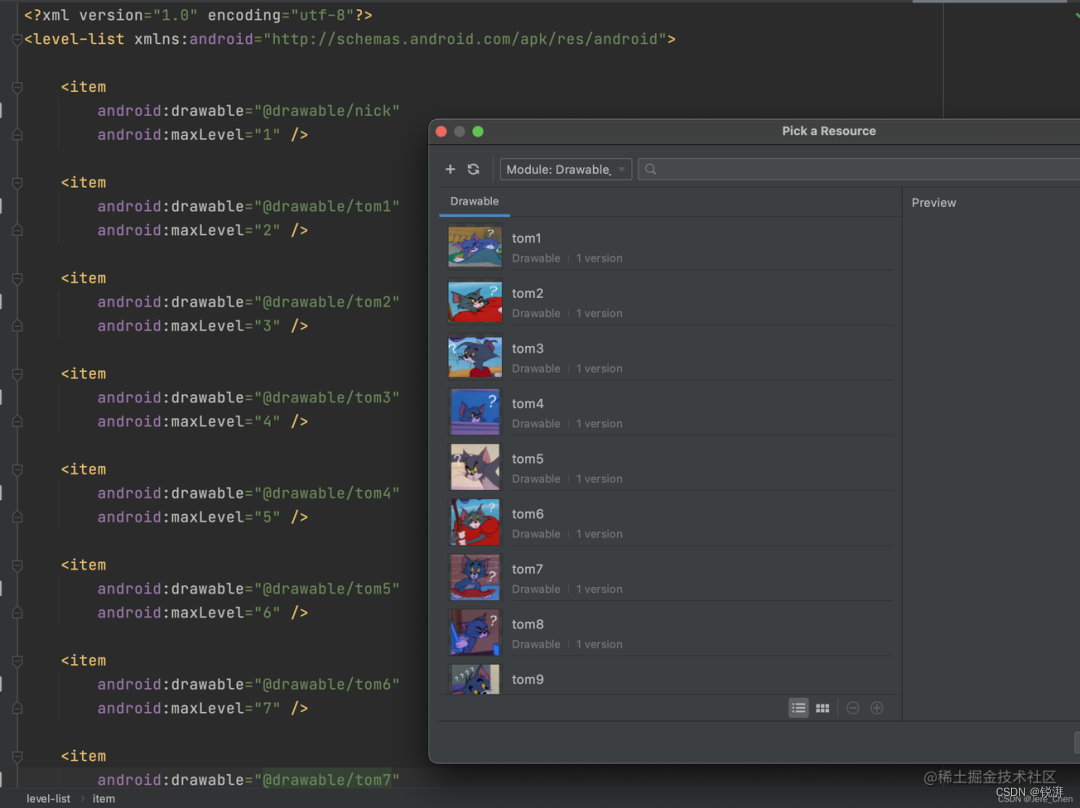Choose the tom4 thumbnail image

point(475,412)
